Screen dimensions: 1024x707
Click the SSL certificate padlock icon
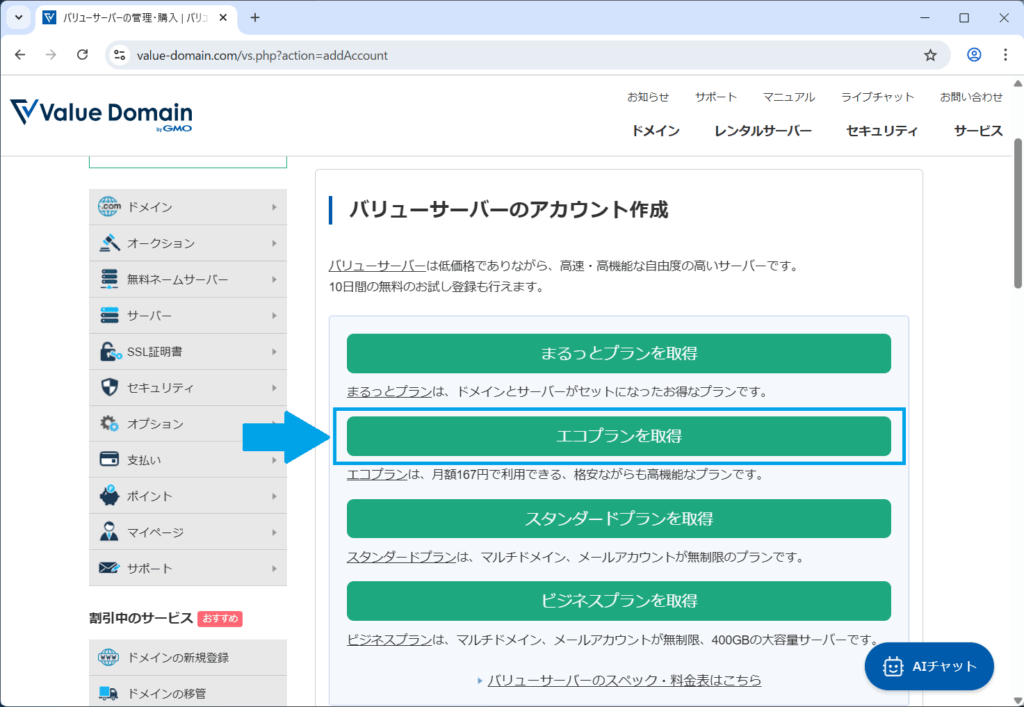pos(108,352)
